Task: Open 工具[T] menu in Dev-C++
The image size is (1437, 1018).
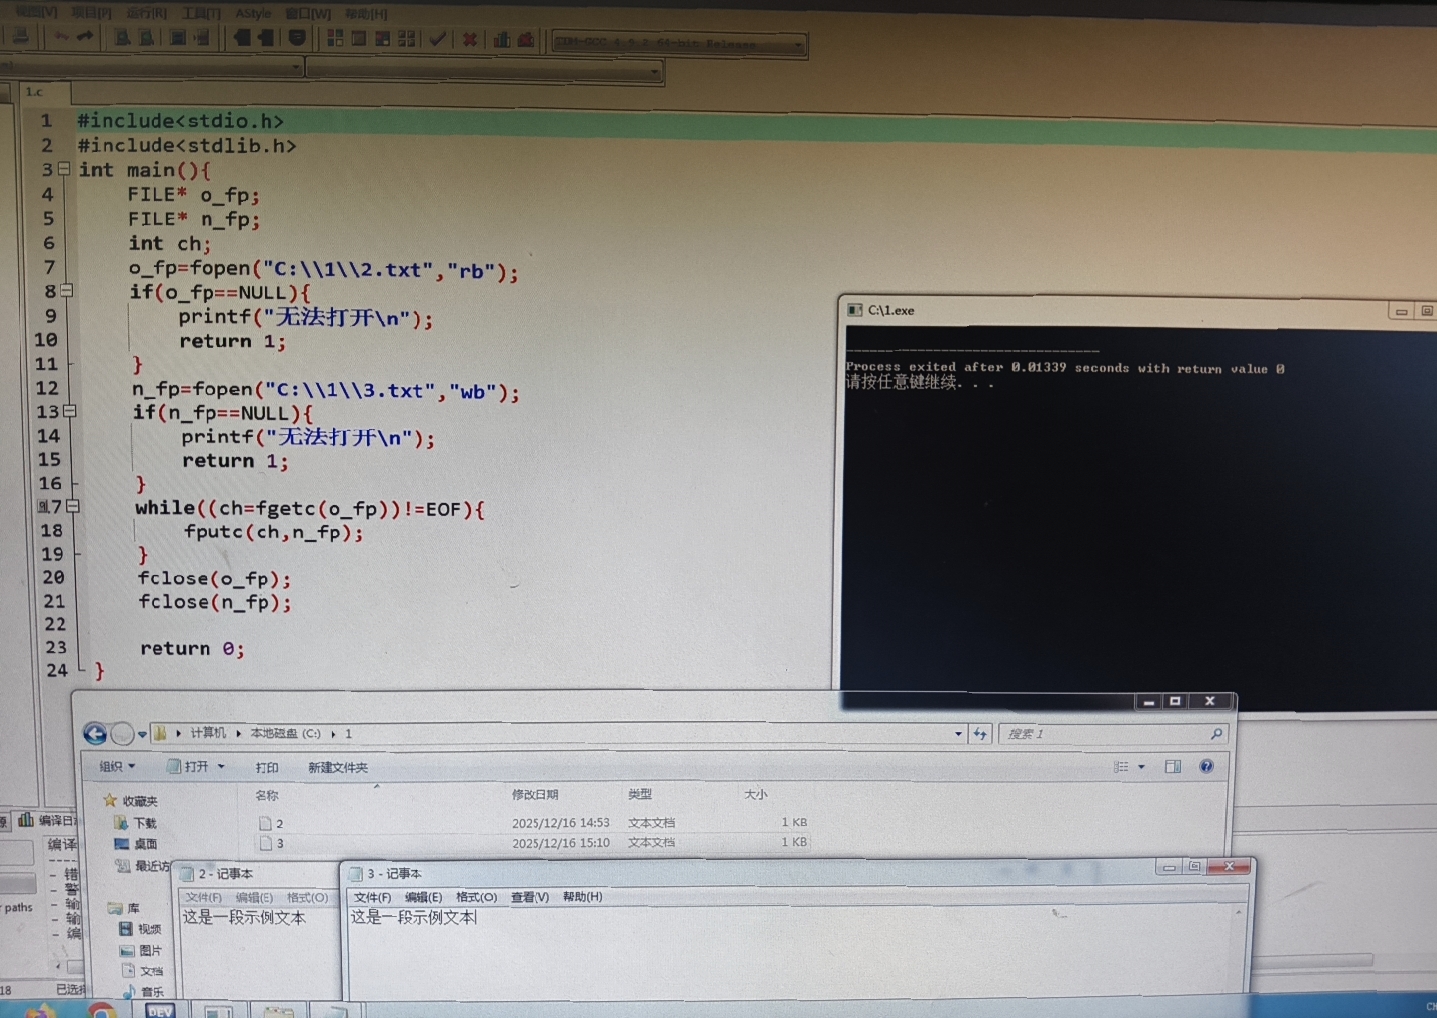Action: (x=200, y=14)
